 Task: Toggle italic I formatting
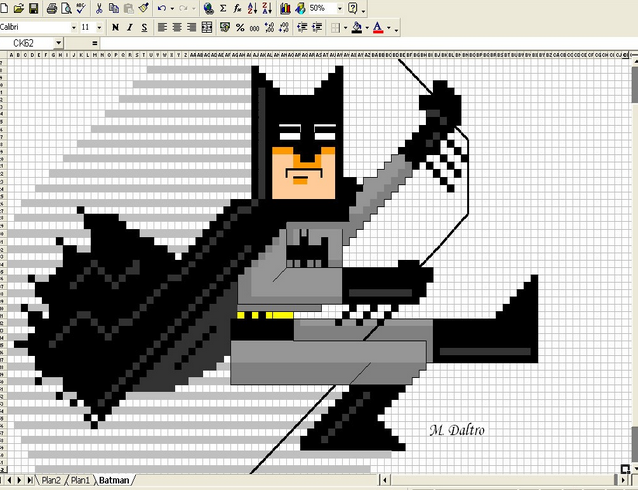(130, 27)
